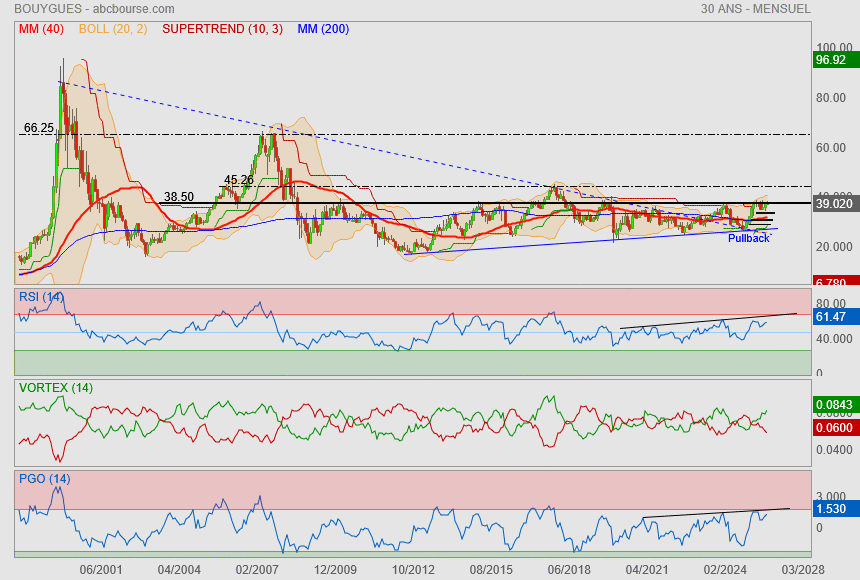Image resolution: width=860 pixels, height=580 pixels.
Task: Select the 02/2007 date on time axis
Action: coord(257,569)
